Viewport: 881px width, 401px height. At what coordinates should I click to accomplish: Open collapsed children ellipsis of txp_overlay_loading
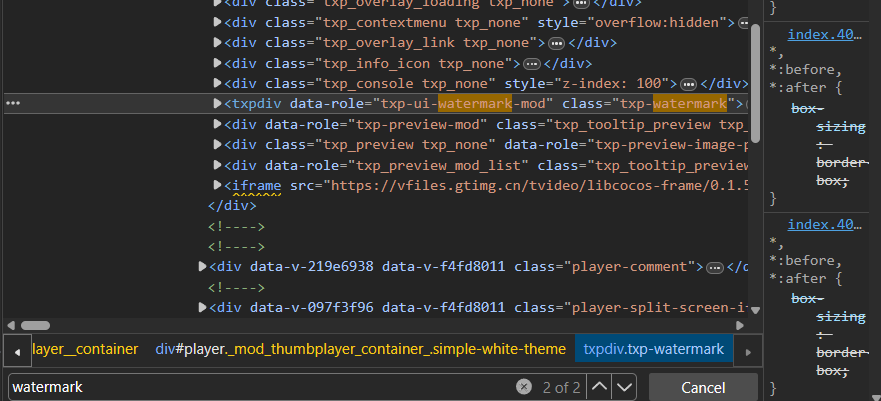pos(581,3)
